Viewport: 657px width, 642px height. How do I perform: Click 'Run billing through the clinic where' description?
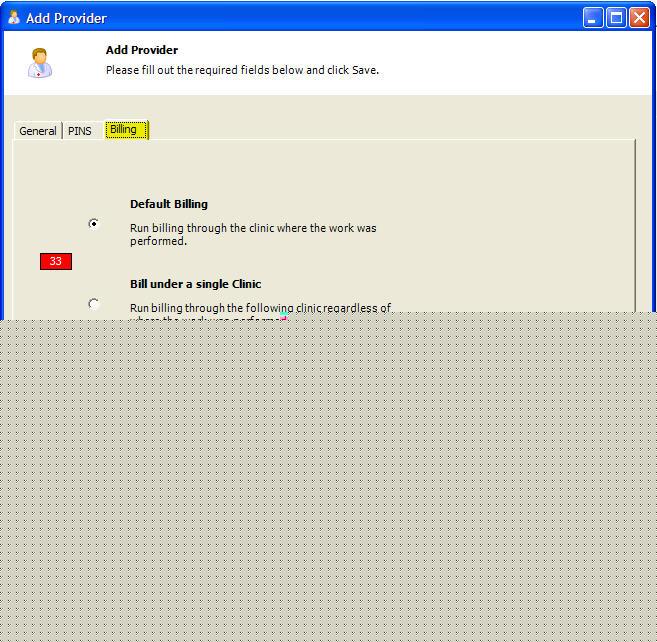coord(253,235)
